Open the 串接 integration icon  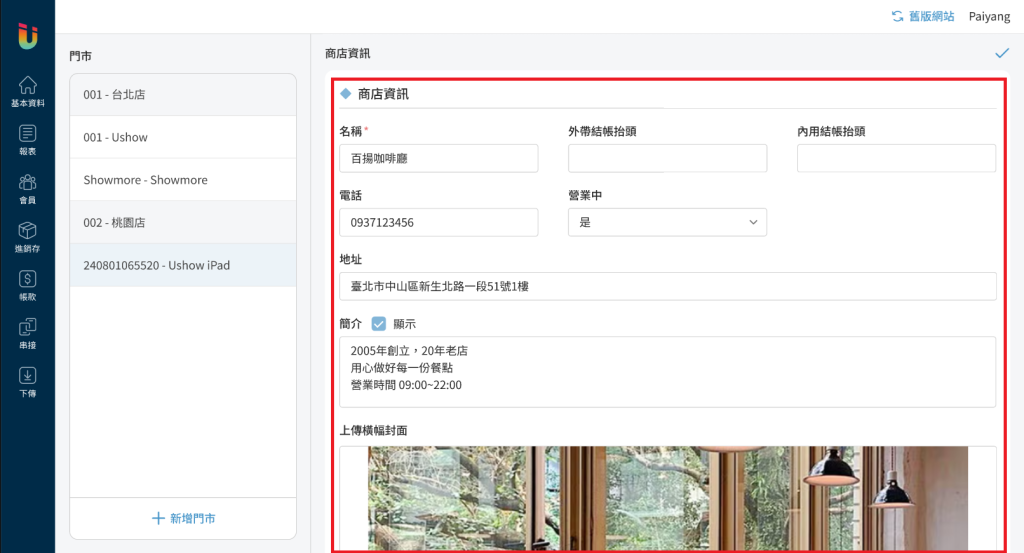tap(27, 332)
